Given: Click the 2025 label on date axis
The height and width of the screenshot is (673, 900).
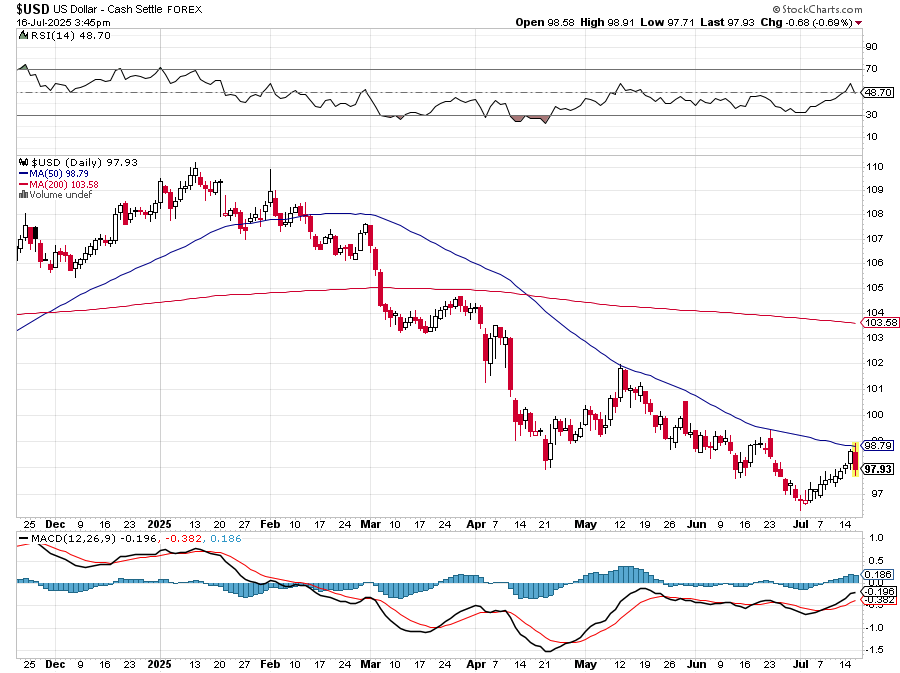Looking at the screenshot, I should point(159,524).
